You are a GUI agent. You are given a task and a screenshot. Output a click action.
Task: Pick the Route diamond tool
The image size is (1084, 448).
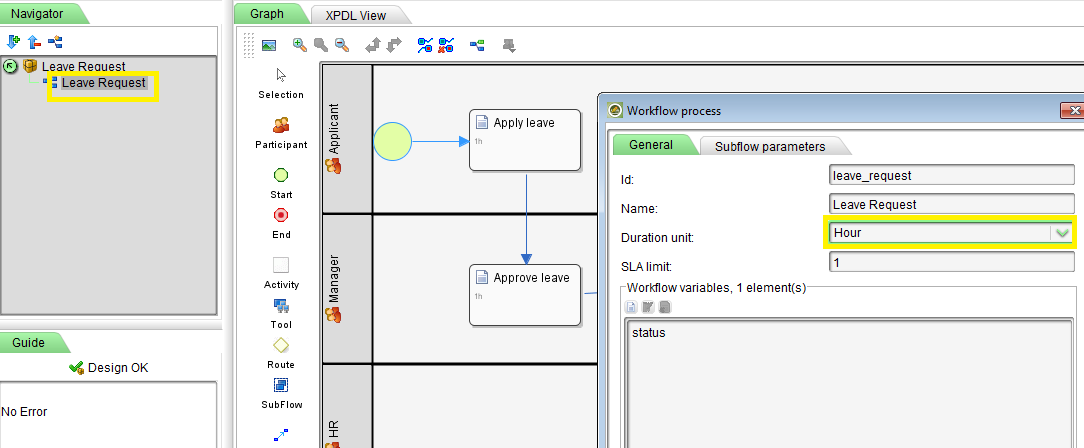281,345
